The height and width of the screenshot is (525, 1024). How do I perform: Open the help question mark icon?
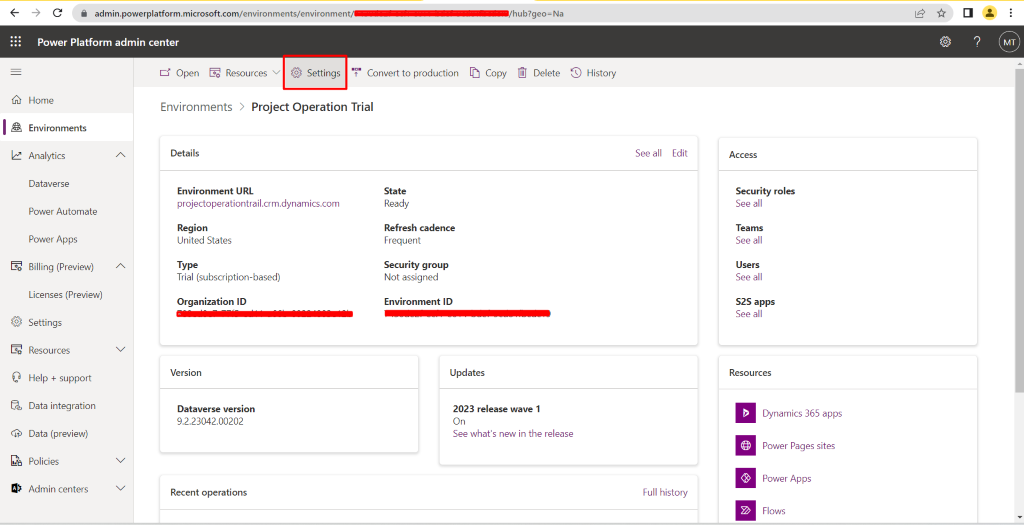click(977, 42)
